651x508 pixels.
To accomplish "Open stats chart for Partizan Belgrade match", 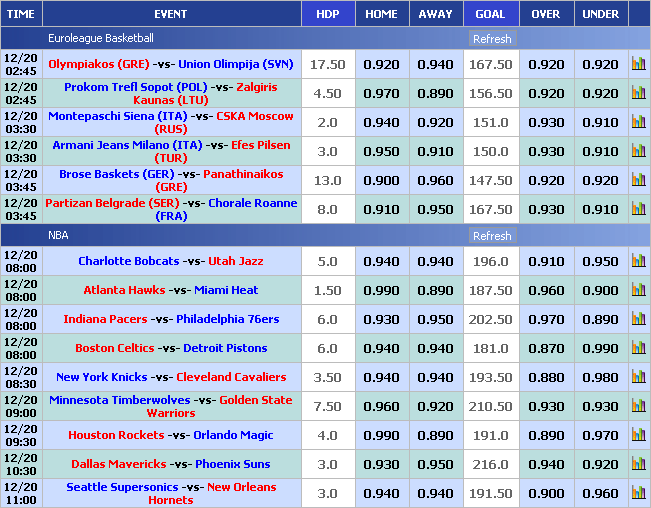I will pos(638,209).
